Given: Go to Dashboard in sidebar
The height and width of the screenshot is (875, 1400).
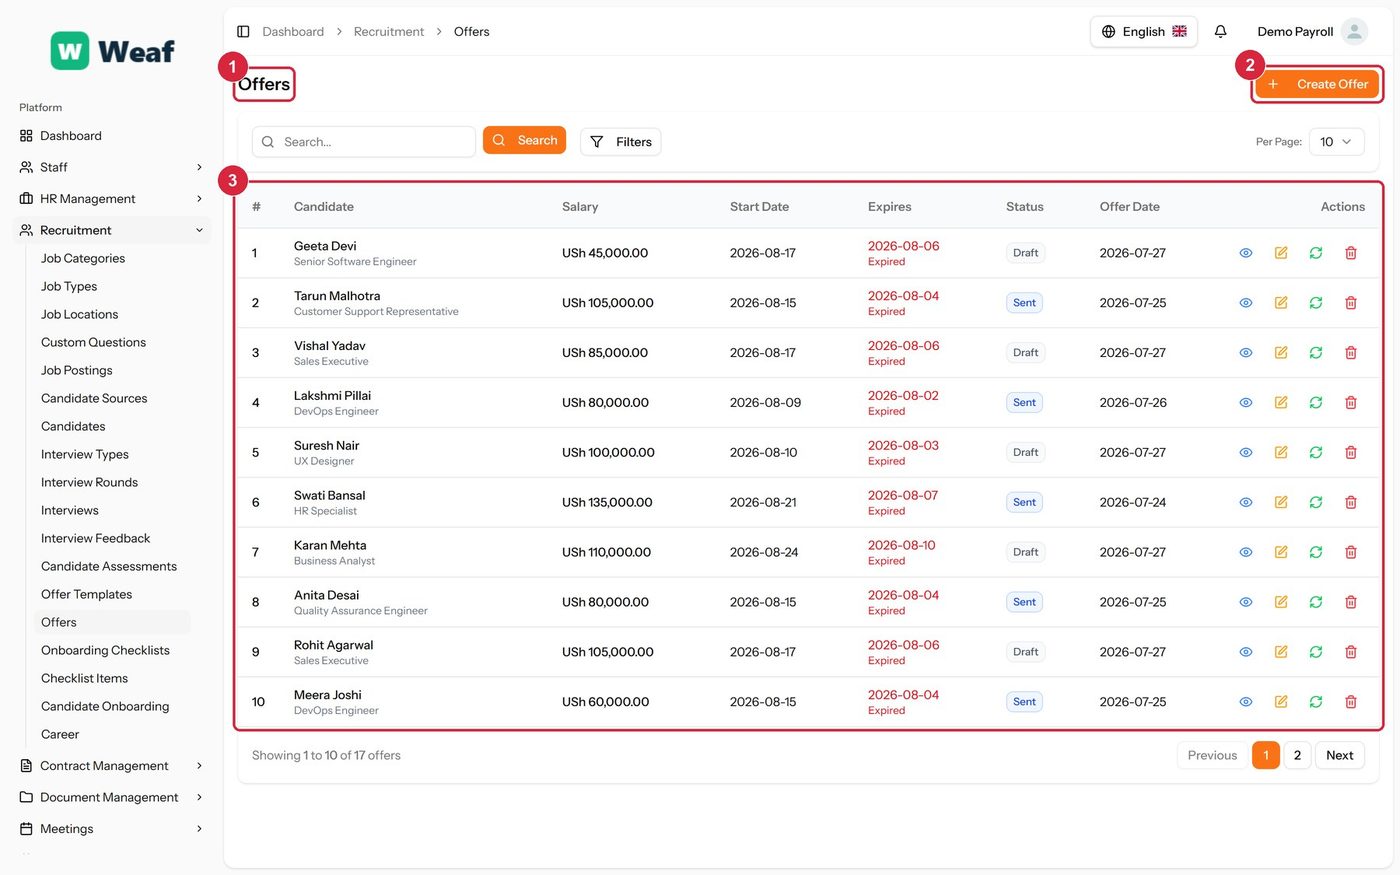Looking at the screenshot, I should point(112,136).
